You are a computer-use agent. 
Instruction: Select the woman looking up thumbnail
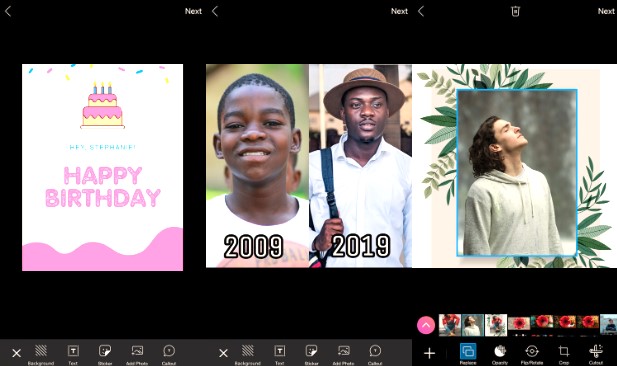473,325
